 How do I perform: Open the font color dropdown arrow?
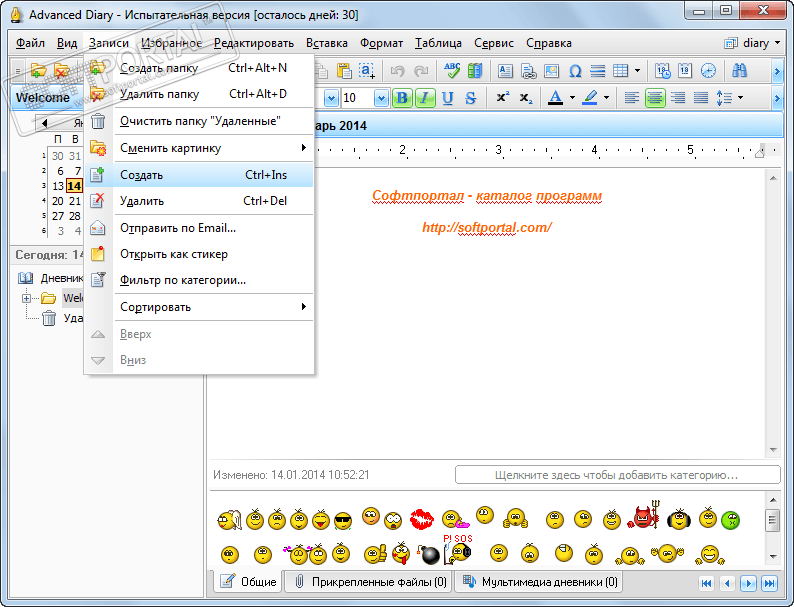(572, 98)
